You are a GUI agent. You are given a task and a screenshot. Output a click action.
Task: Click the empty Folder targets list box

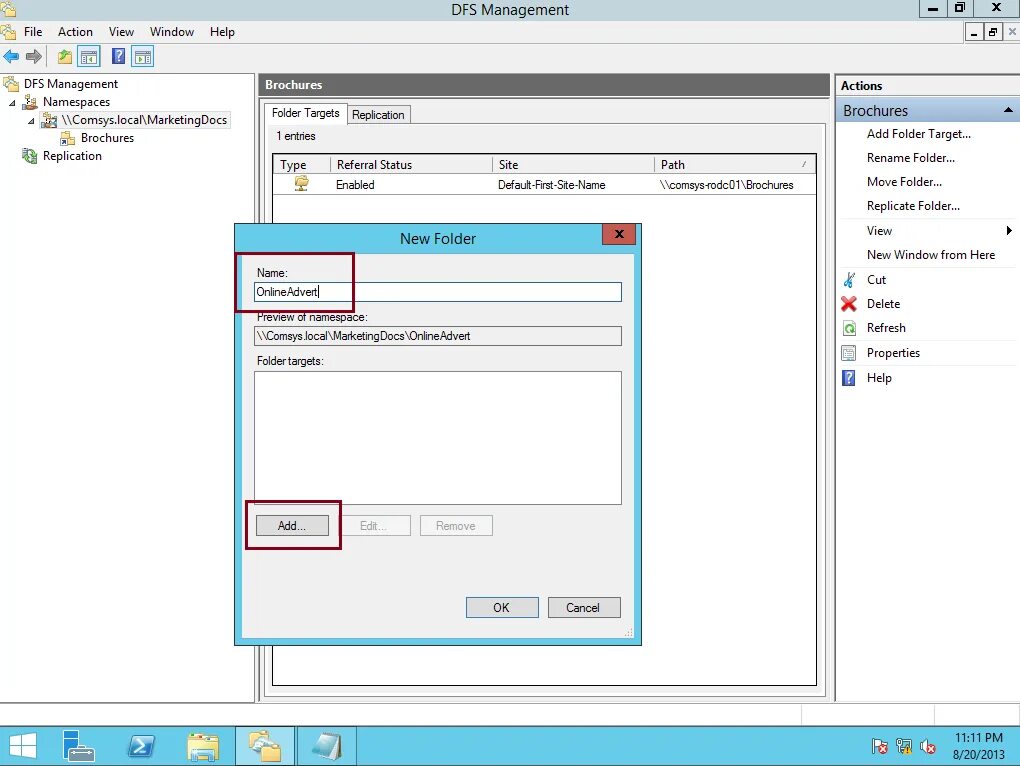438,438
